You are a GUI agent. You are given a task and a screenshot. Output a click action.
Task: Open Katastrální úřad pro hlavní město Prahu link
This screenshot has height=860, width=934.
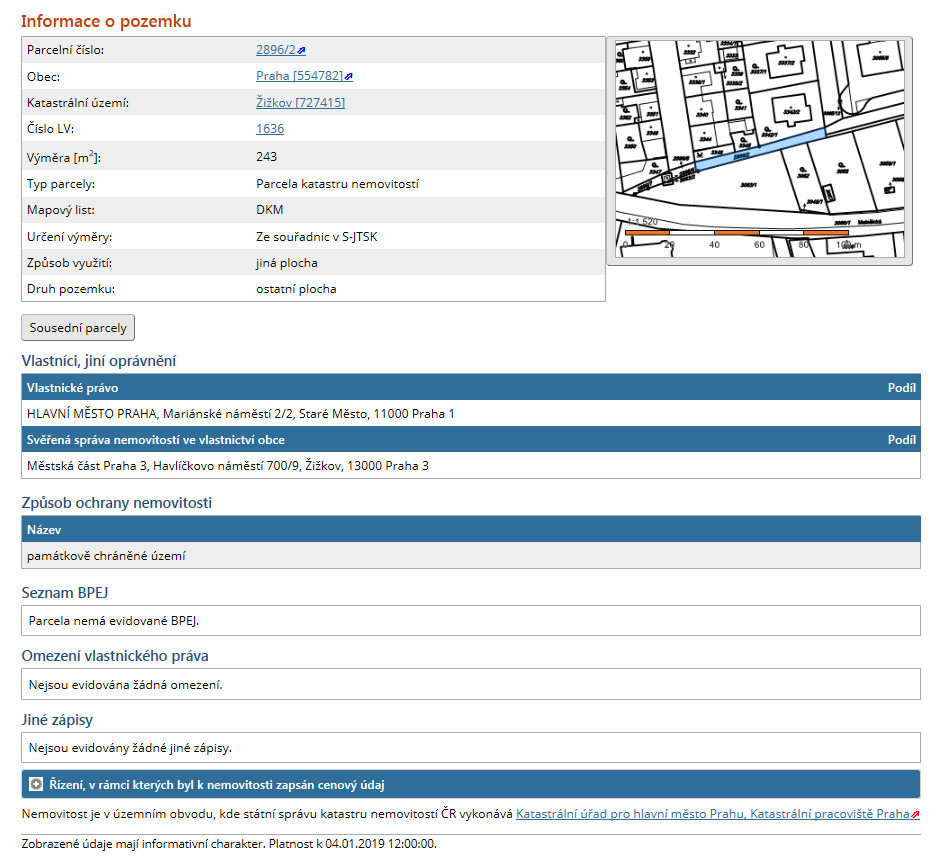click(x=712, y=814)
